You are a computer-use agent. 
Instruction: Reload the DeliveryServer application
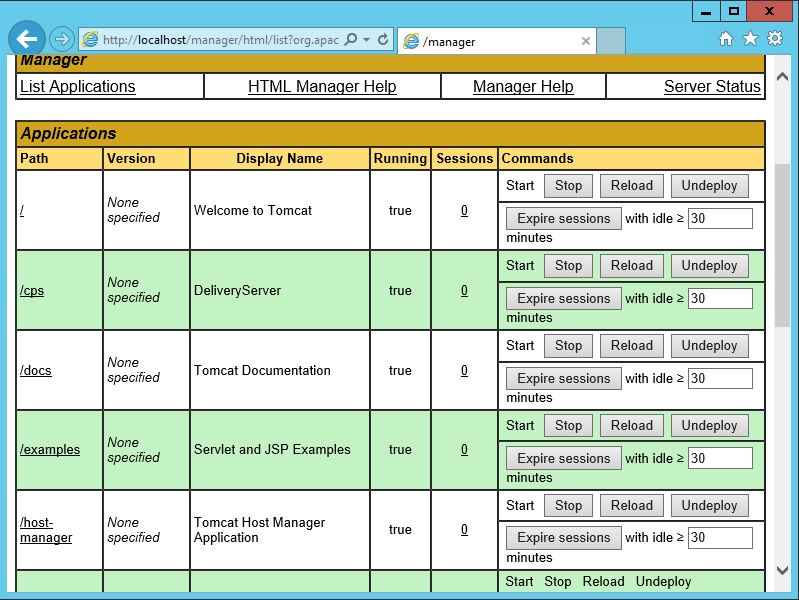[632, 266]
